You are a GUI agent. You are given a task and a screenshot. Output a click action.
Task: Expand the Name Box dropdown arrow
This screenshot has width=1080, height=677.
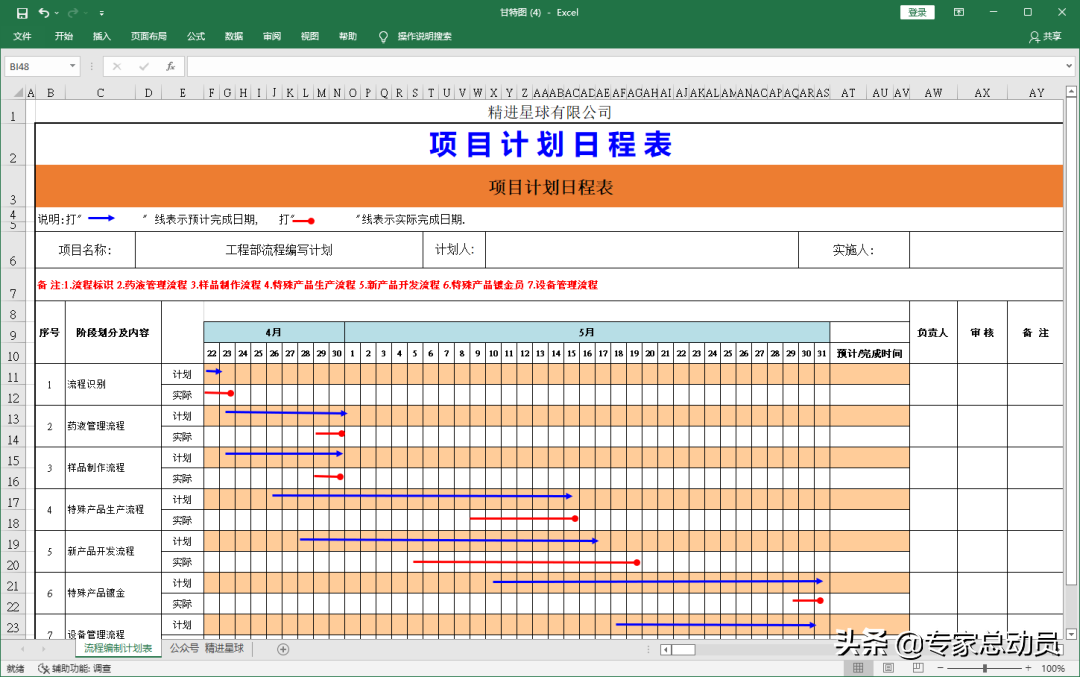72,66
